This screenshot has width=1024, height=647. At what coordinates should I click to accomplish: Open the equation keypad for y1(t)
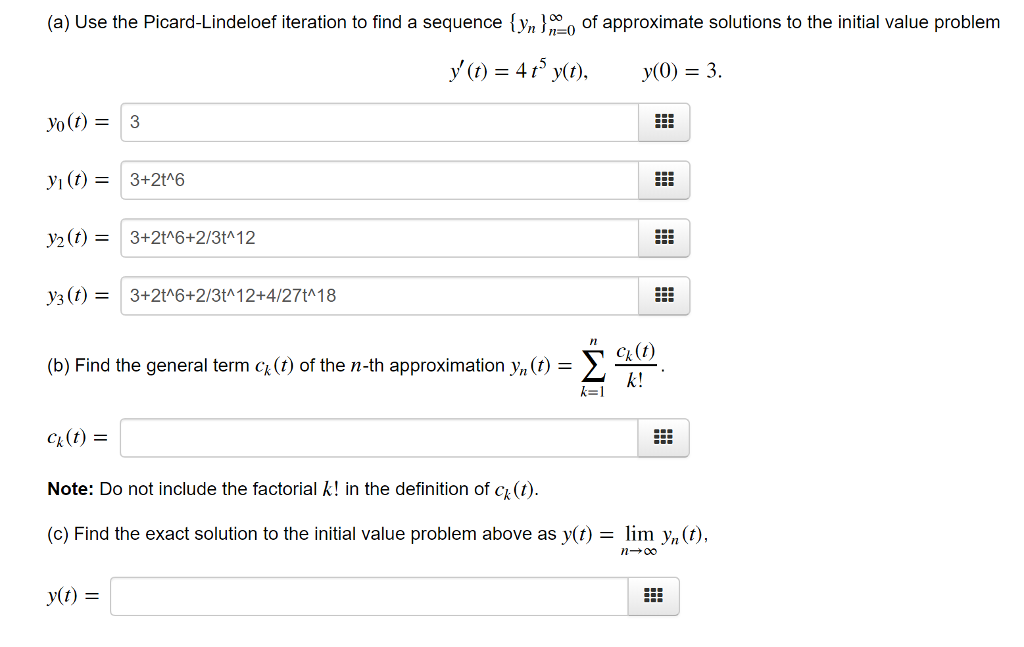[x=662, y=180]
